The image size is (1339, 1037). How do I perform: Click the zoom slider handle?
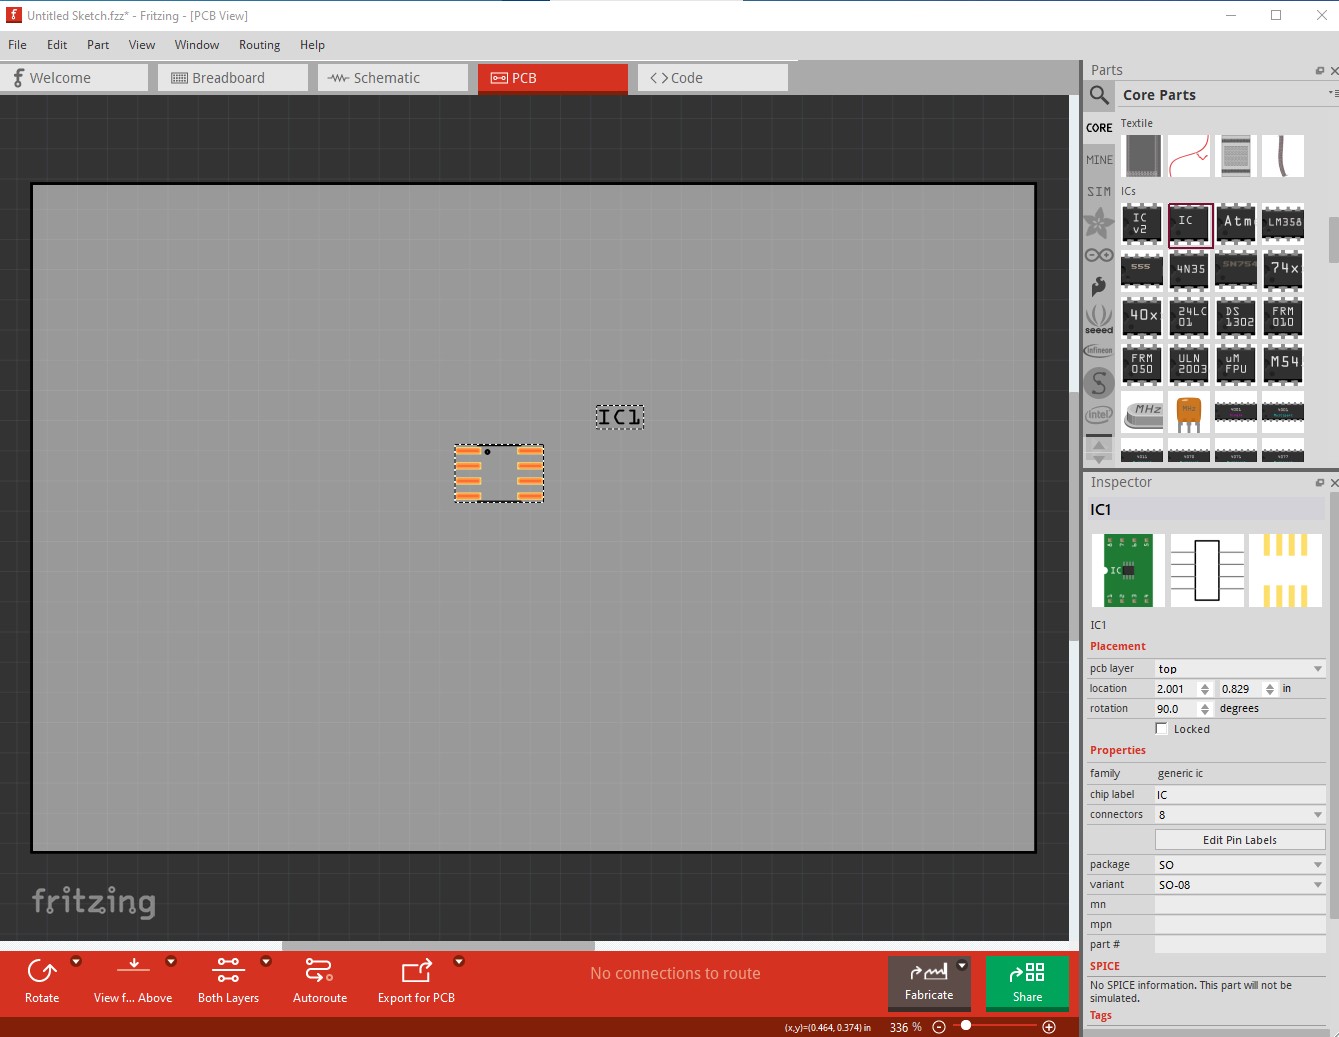click(966, 1026)
